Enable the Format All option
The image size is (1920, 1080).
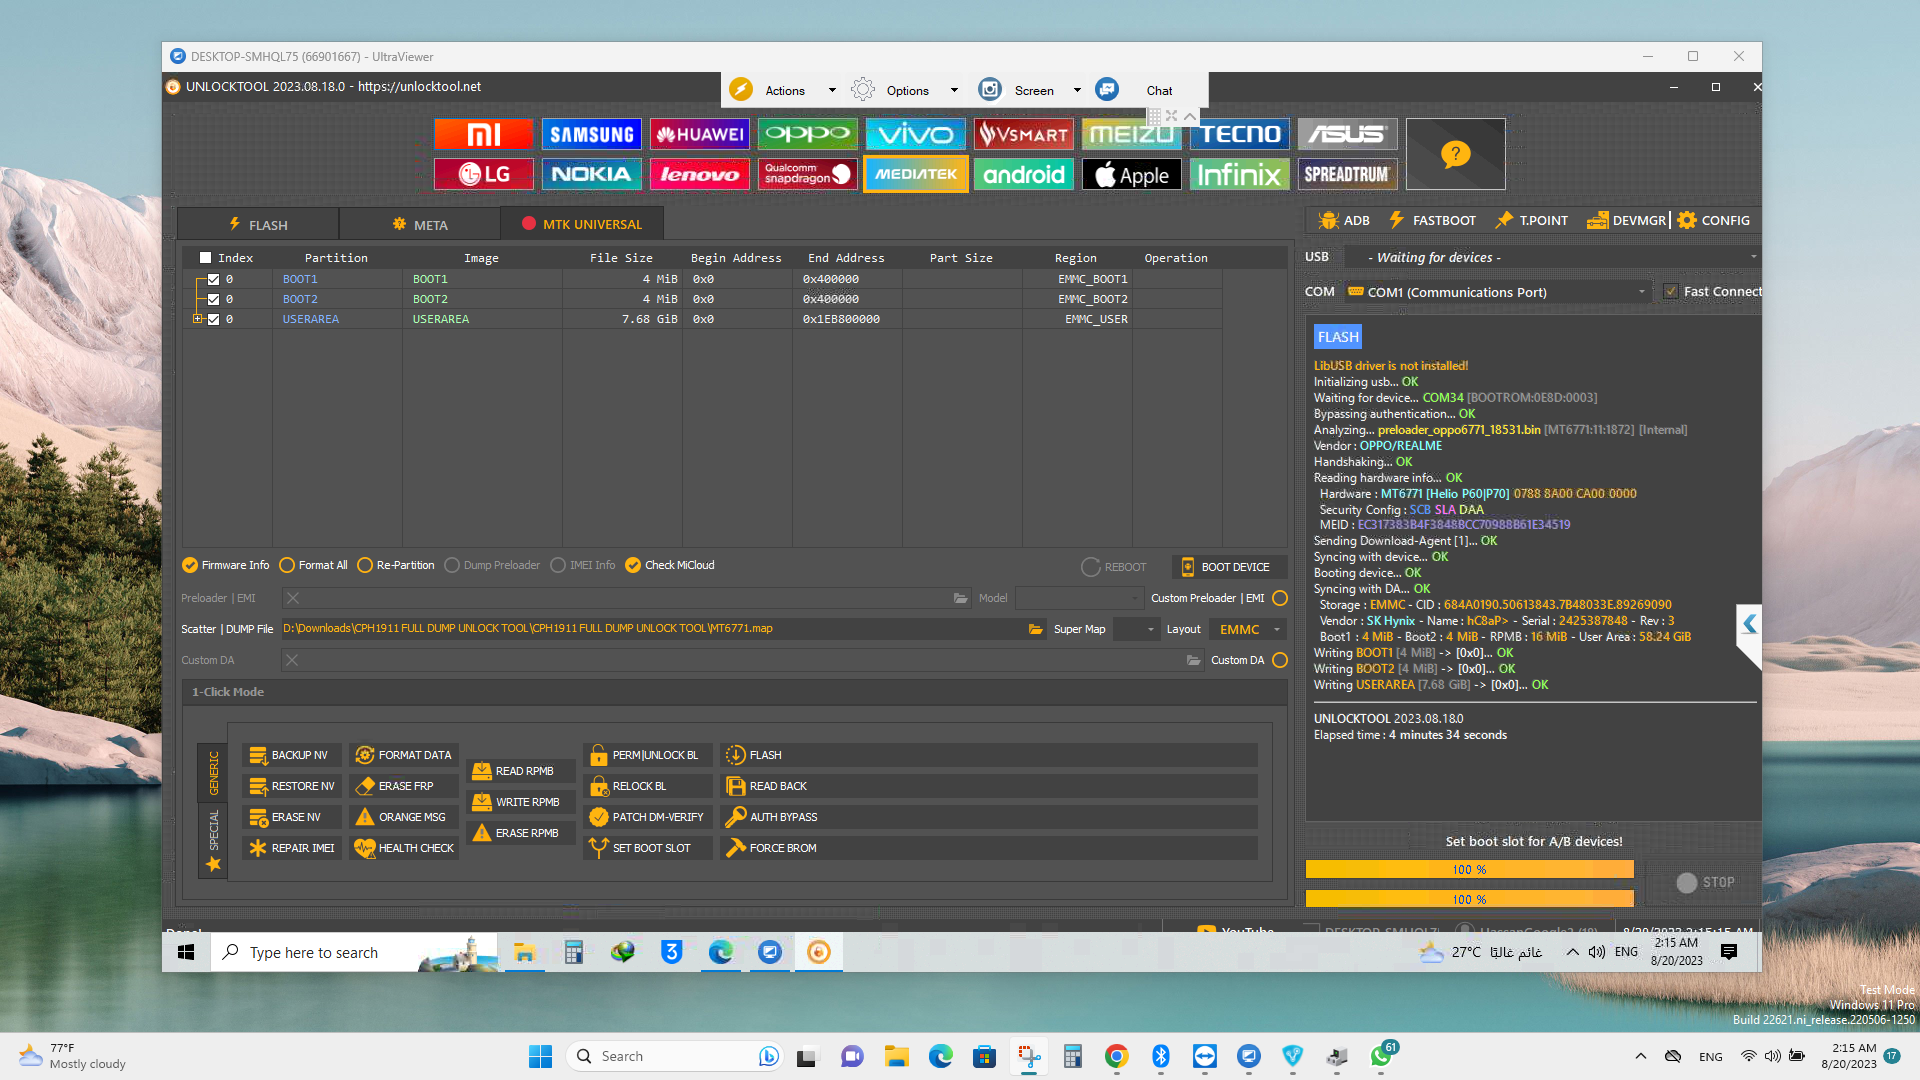pos(313,565)
